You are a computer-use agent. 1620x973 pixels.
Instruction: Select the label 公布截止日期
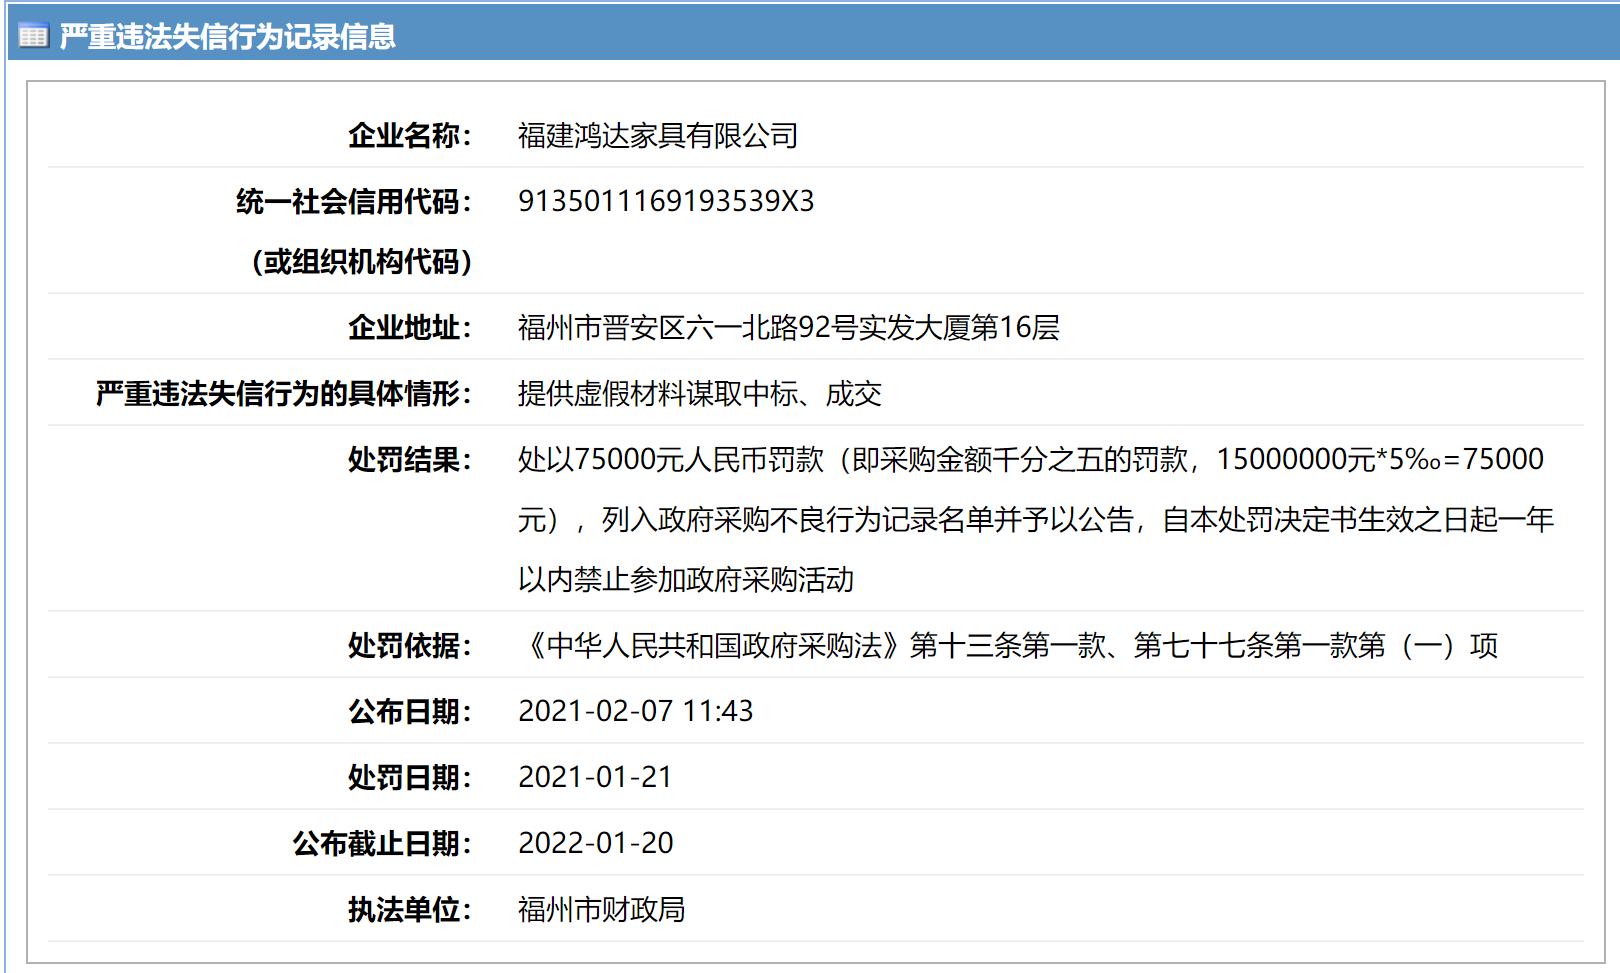tap(382, 843)
